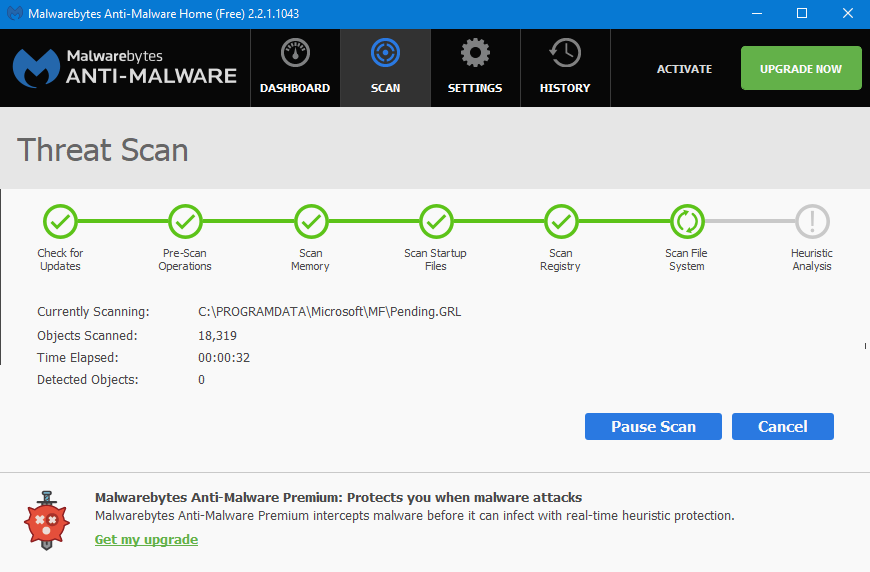
Task: Click the Threat Scan heading
Action: click(x=103, y=150)
